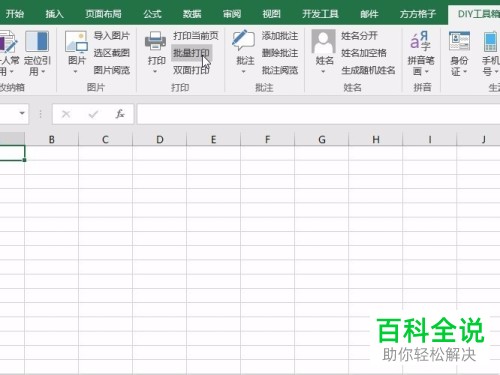This screenshot has width=500, height=375.
Task: Switch to the 审阅 tab
Action: 232,14
